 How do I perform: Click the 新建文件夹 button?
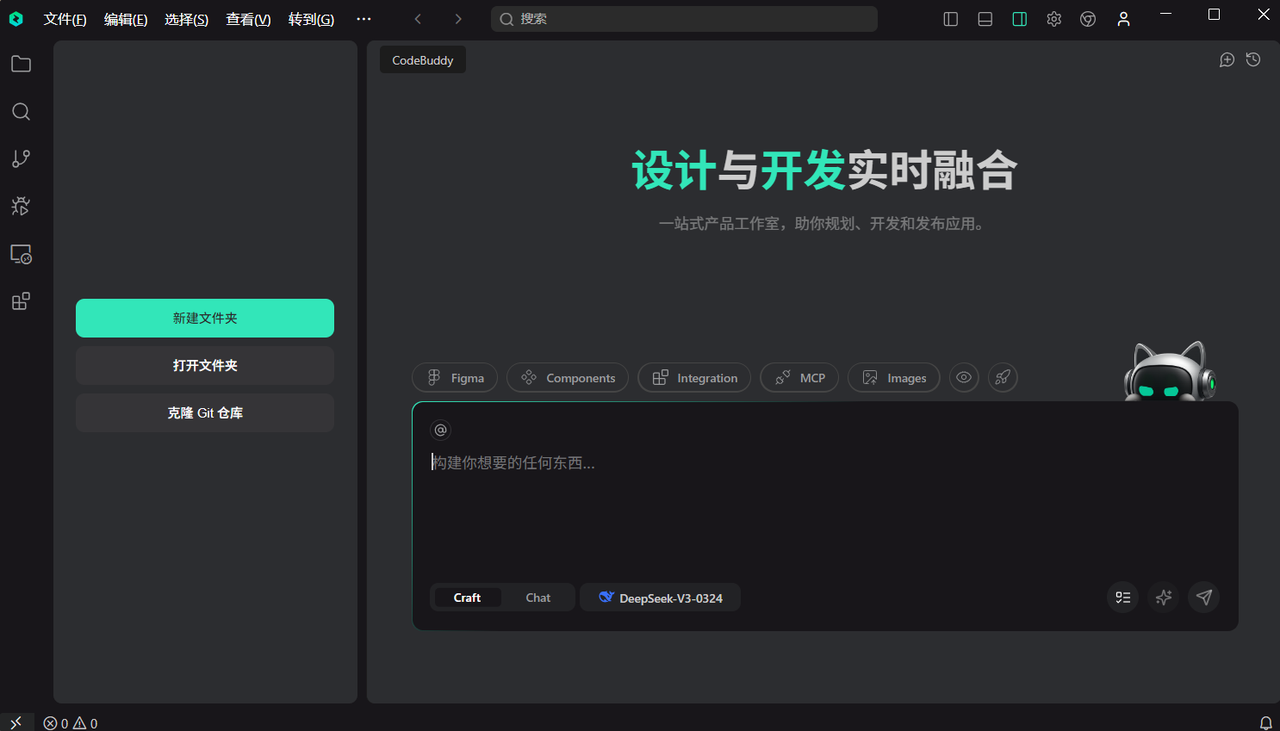pyautogui.click(x=205, y=318)
